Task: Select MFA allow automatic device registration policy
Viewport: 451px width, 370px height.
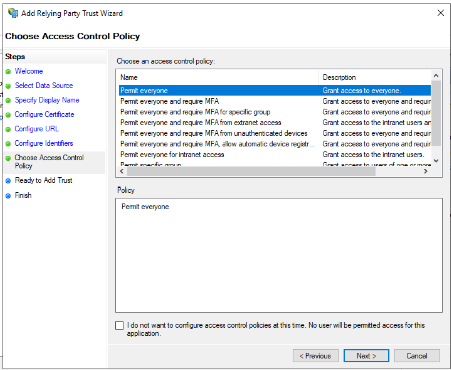Action: pos(275,144)
